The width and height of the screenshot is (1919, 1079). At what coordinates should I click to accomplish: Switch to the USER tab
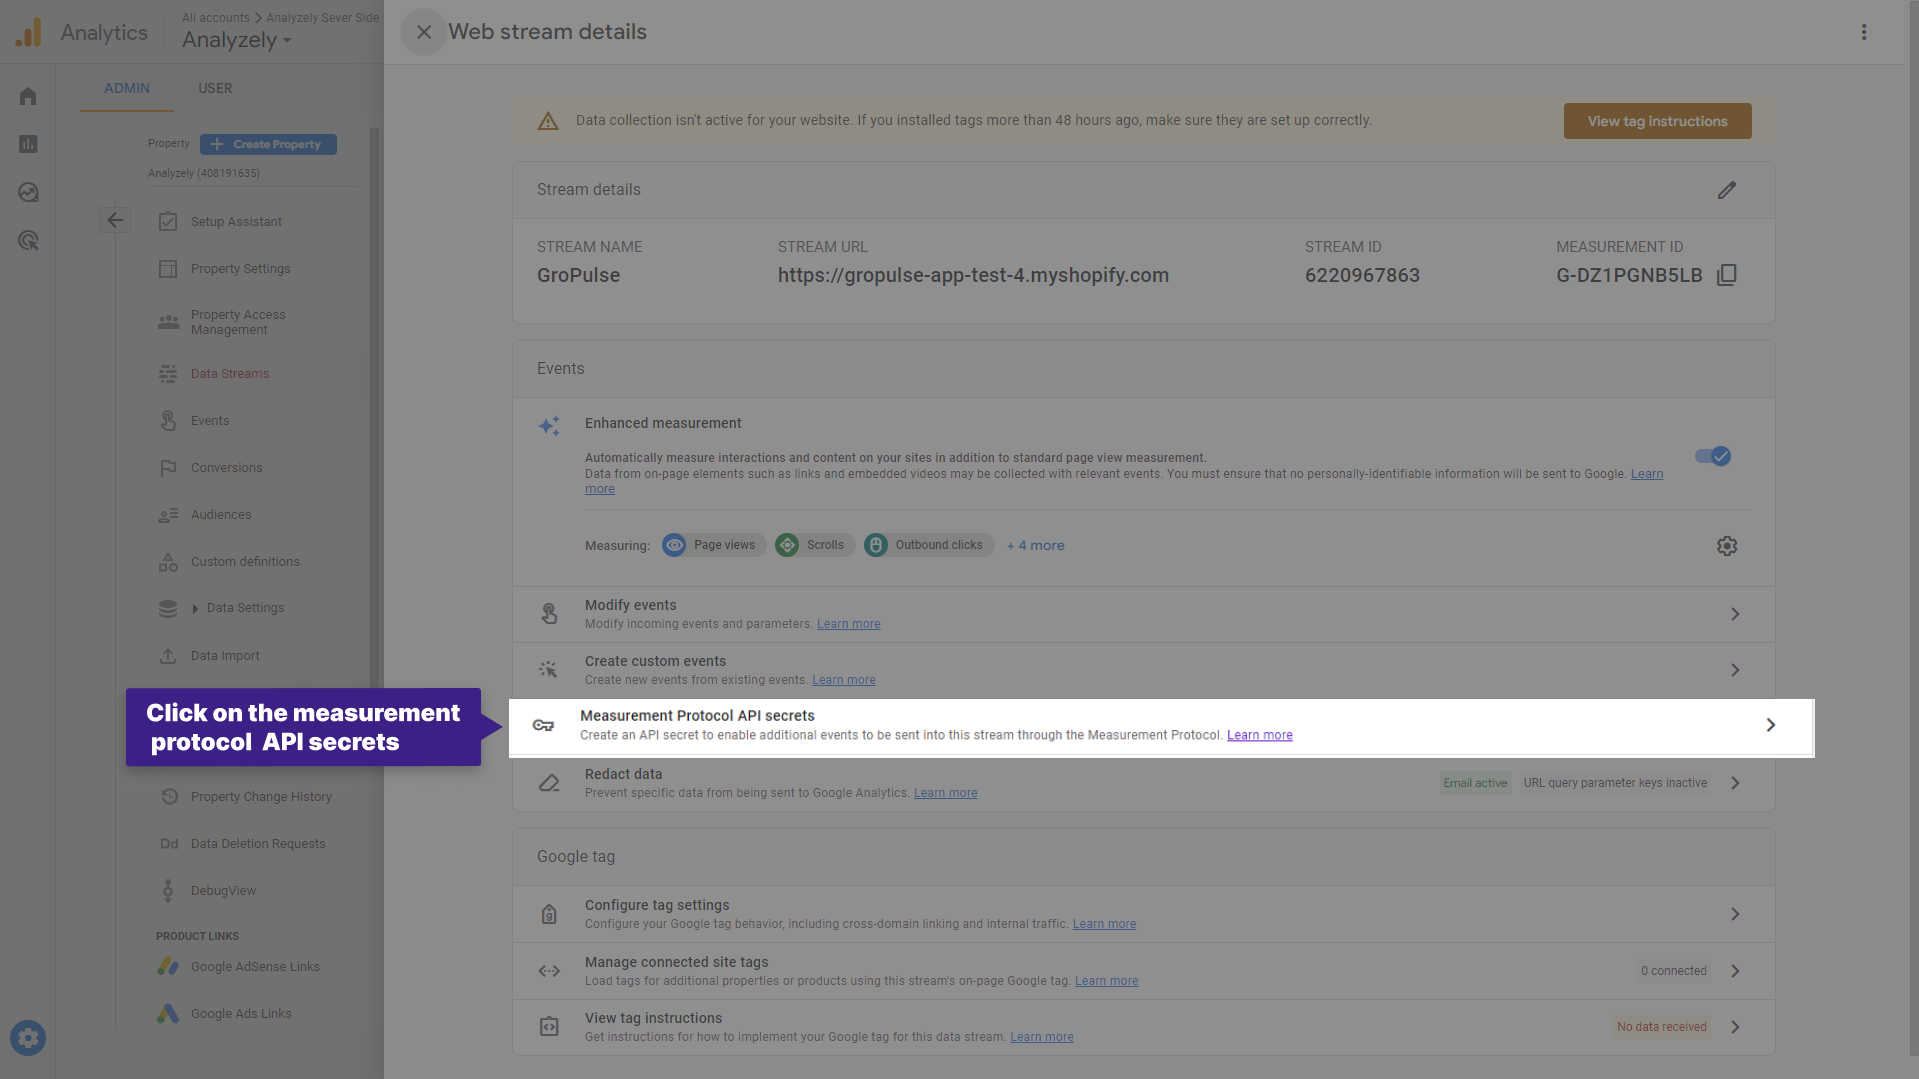pos(215,88)
